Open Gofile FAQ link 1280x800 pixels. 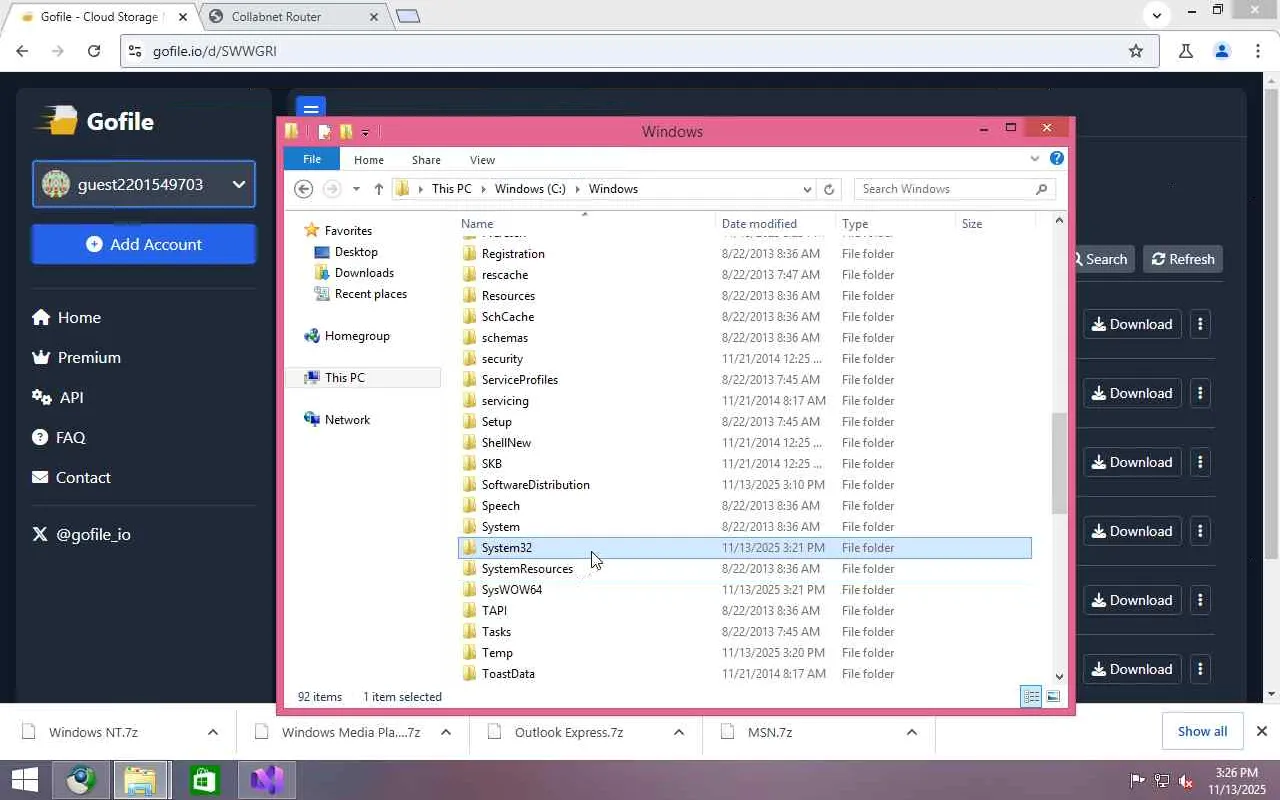(x=59, y=437)
